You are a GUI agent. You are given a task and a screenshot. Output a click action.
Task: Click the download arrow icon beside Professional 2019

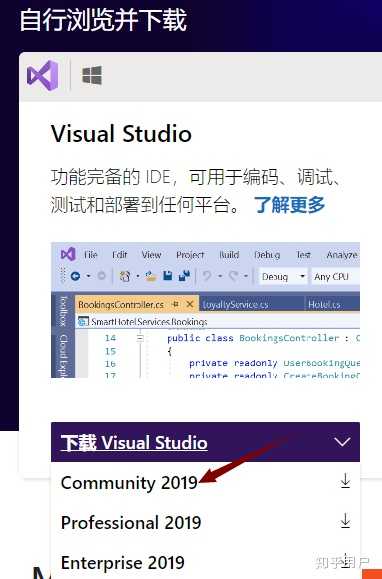[x=345, y=521]
